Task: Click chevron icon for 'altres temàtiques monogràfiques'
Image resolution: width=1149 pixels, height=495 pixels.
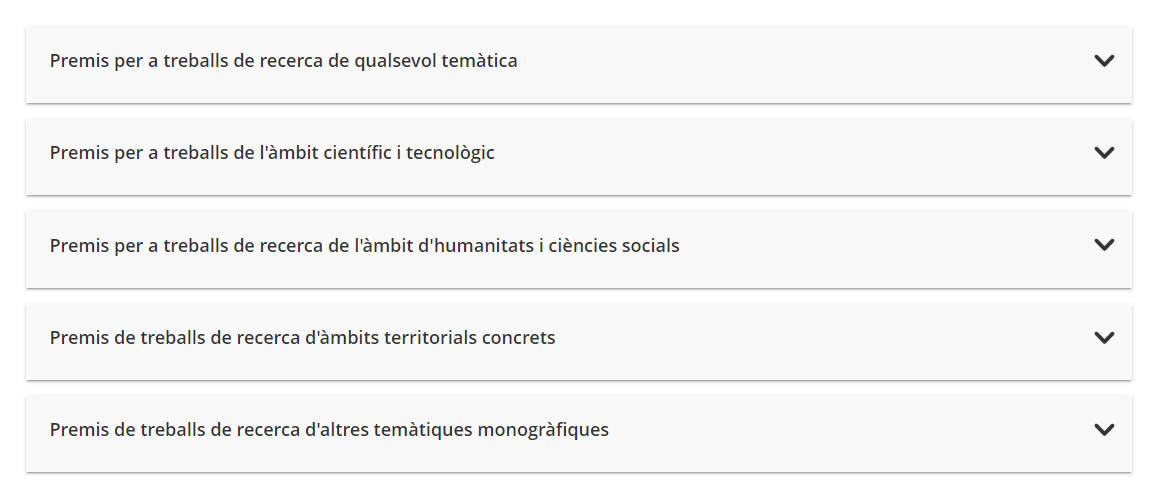Action: [1104, 429]
